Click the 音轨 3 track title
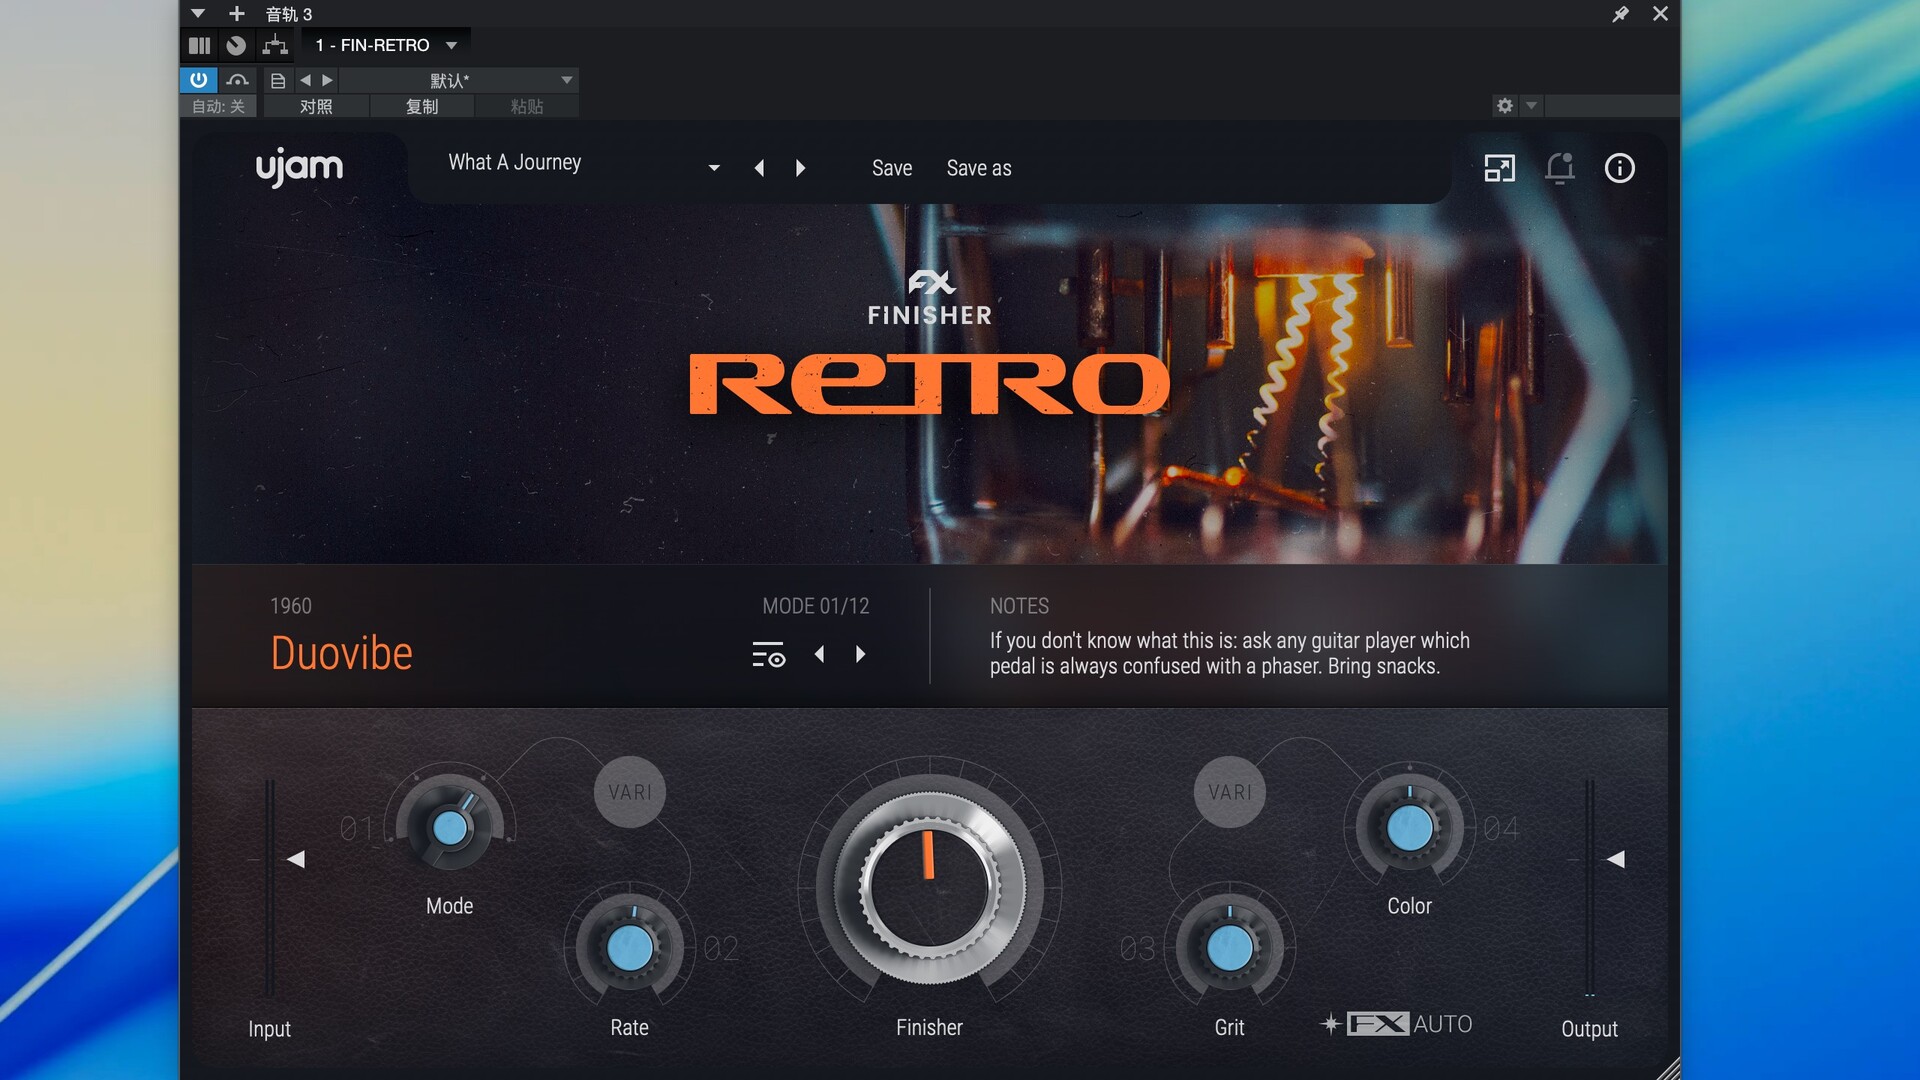 point(289,14)
